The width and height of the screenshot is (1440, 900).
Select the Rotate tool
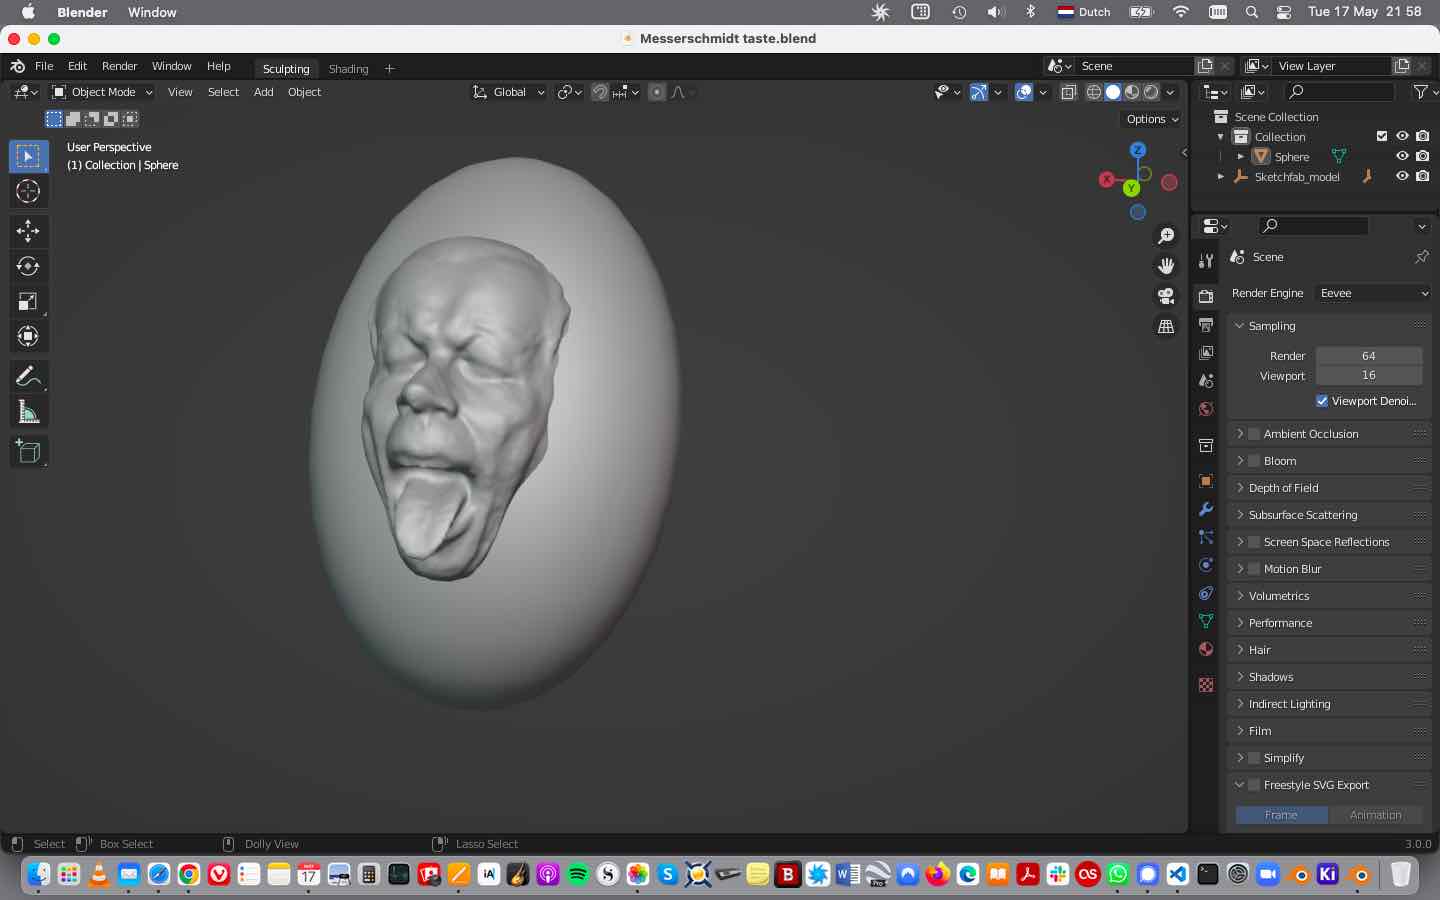tap(28, 266)
